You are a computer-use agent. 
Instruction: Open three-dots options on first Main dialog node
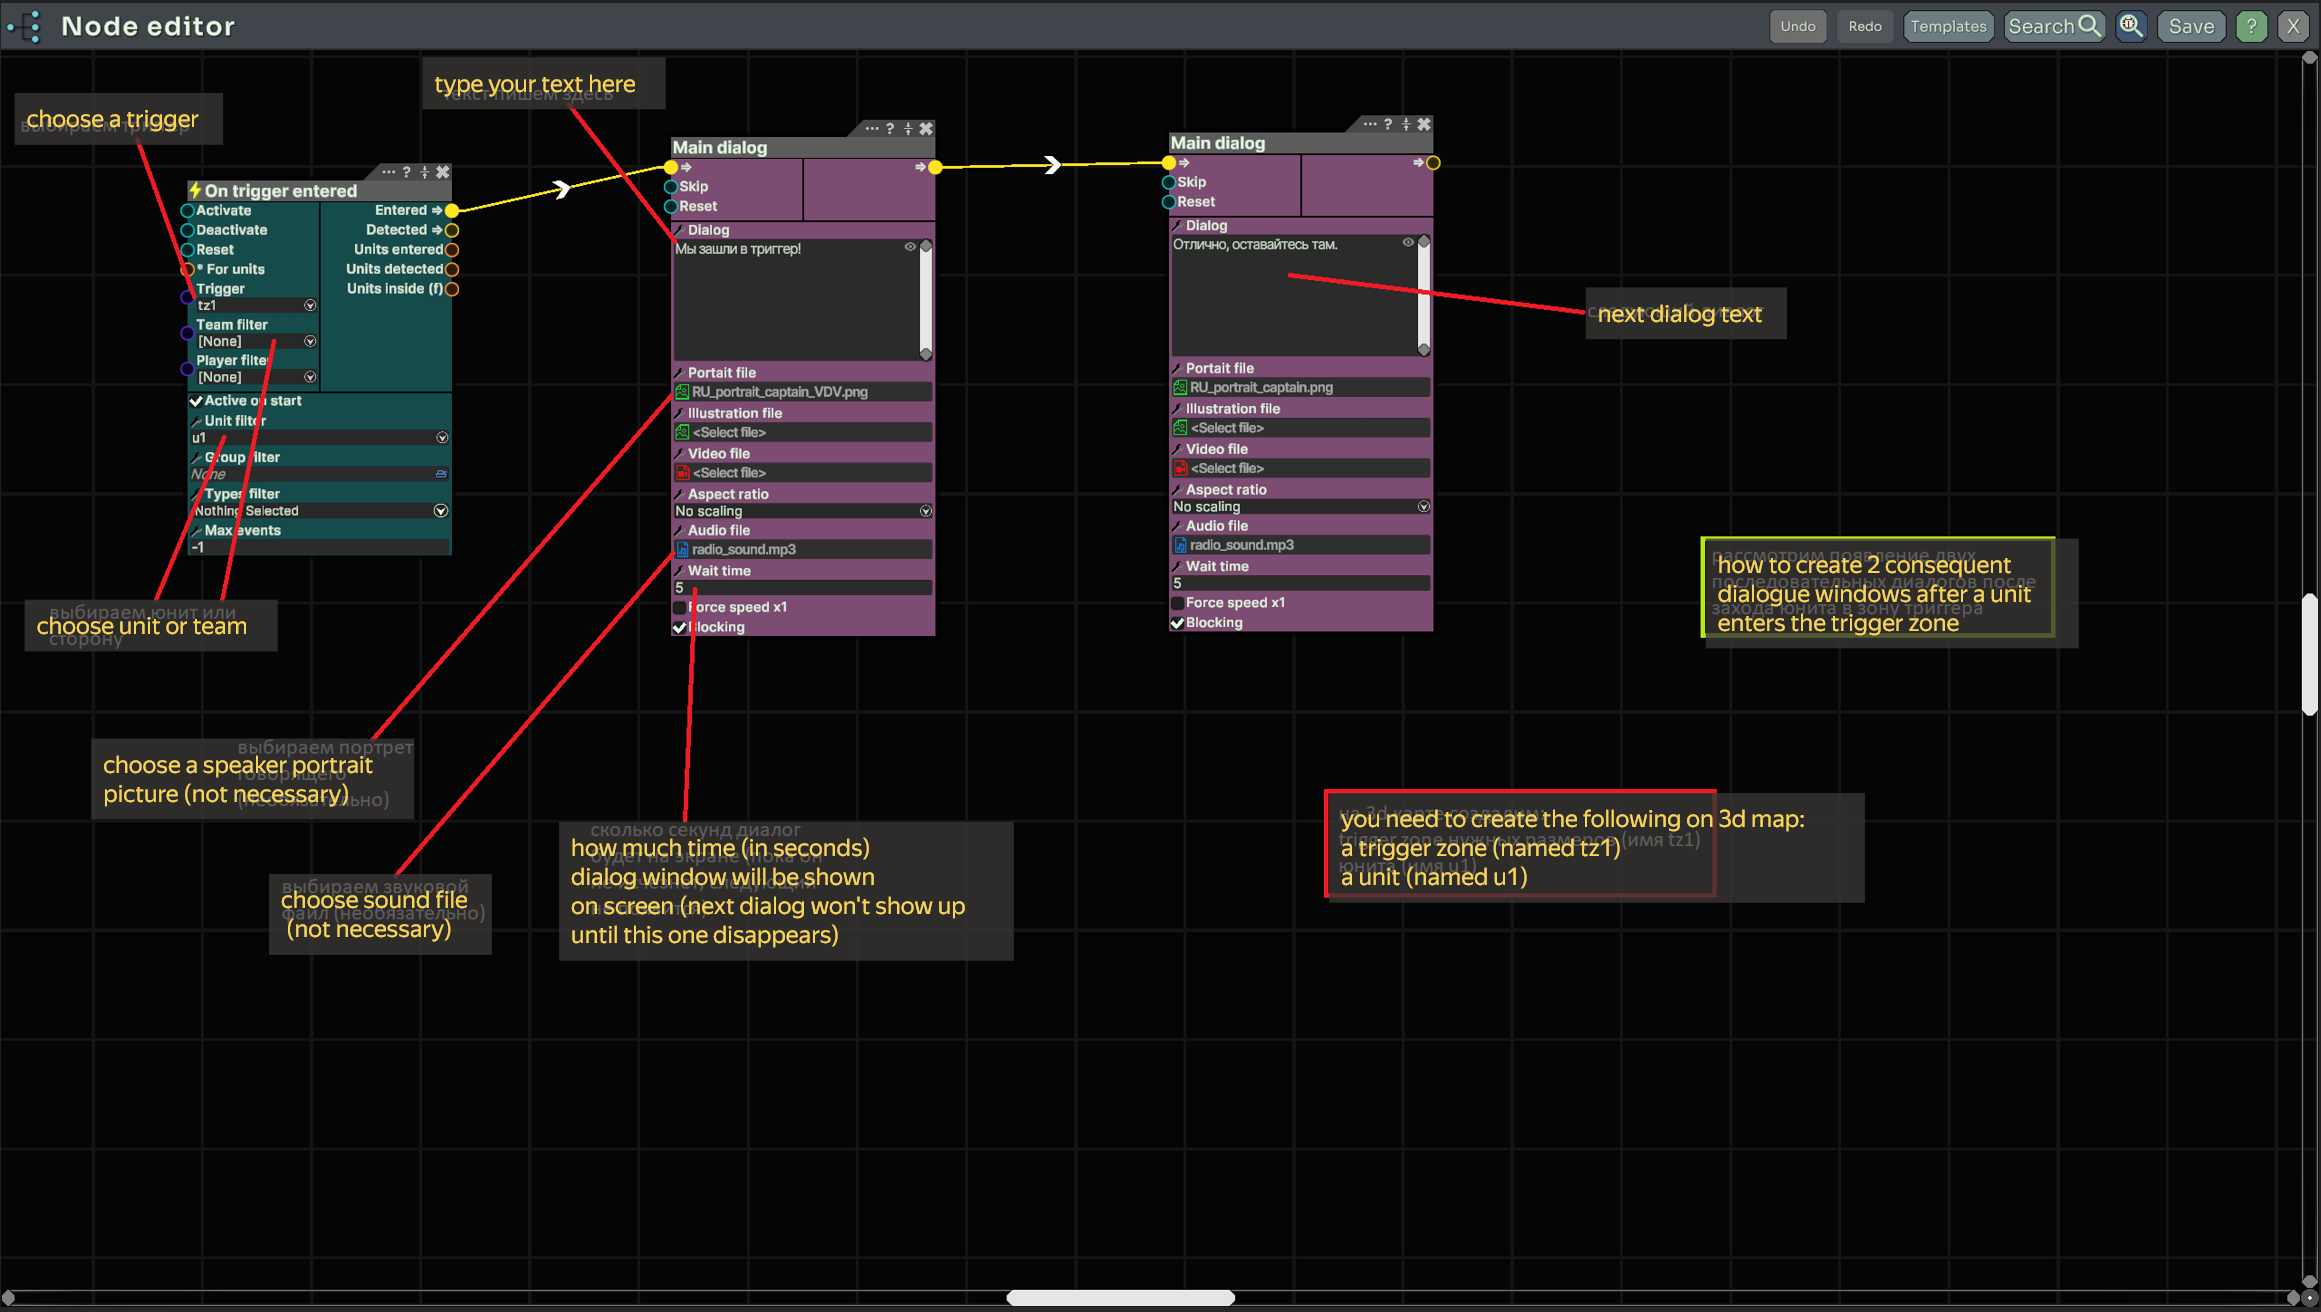(x=871, y=129)
